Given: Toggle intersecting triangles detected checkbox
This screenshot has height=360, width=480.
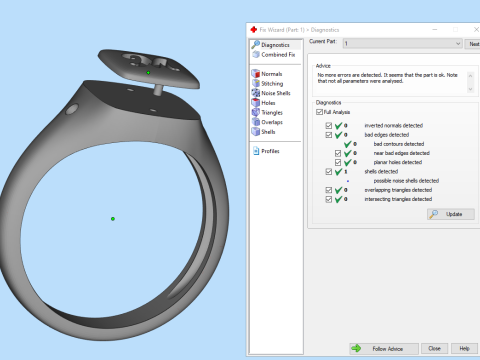Looking at the screenshot, I should click(329, 199).
